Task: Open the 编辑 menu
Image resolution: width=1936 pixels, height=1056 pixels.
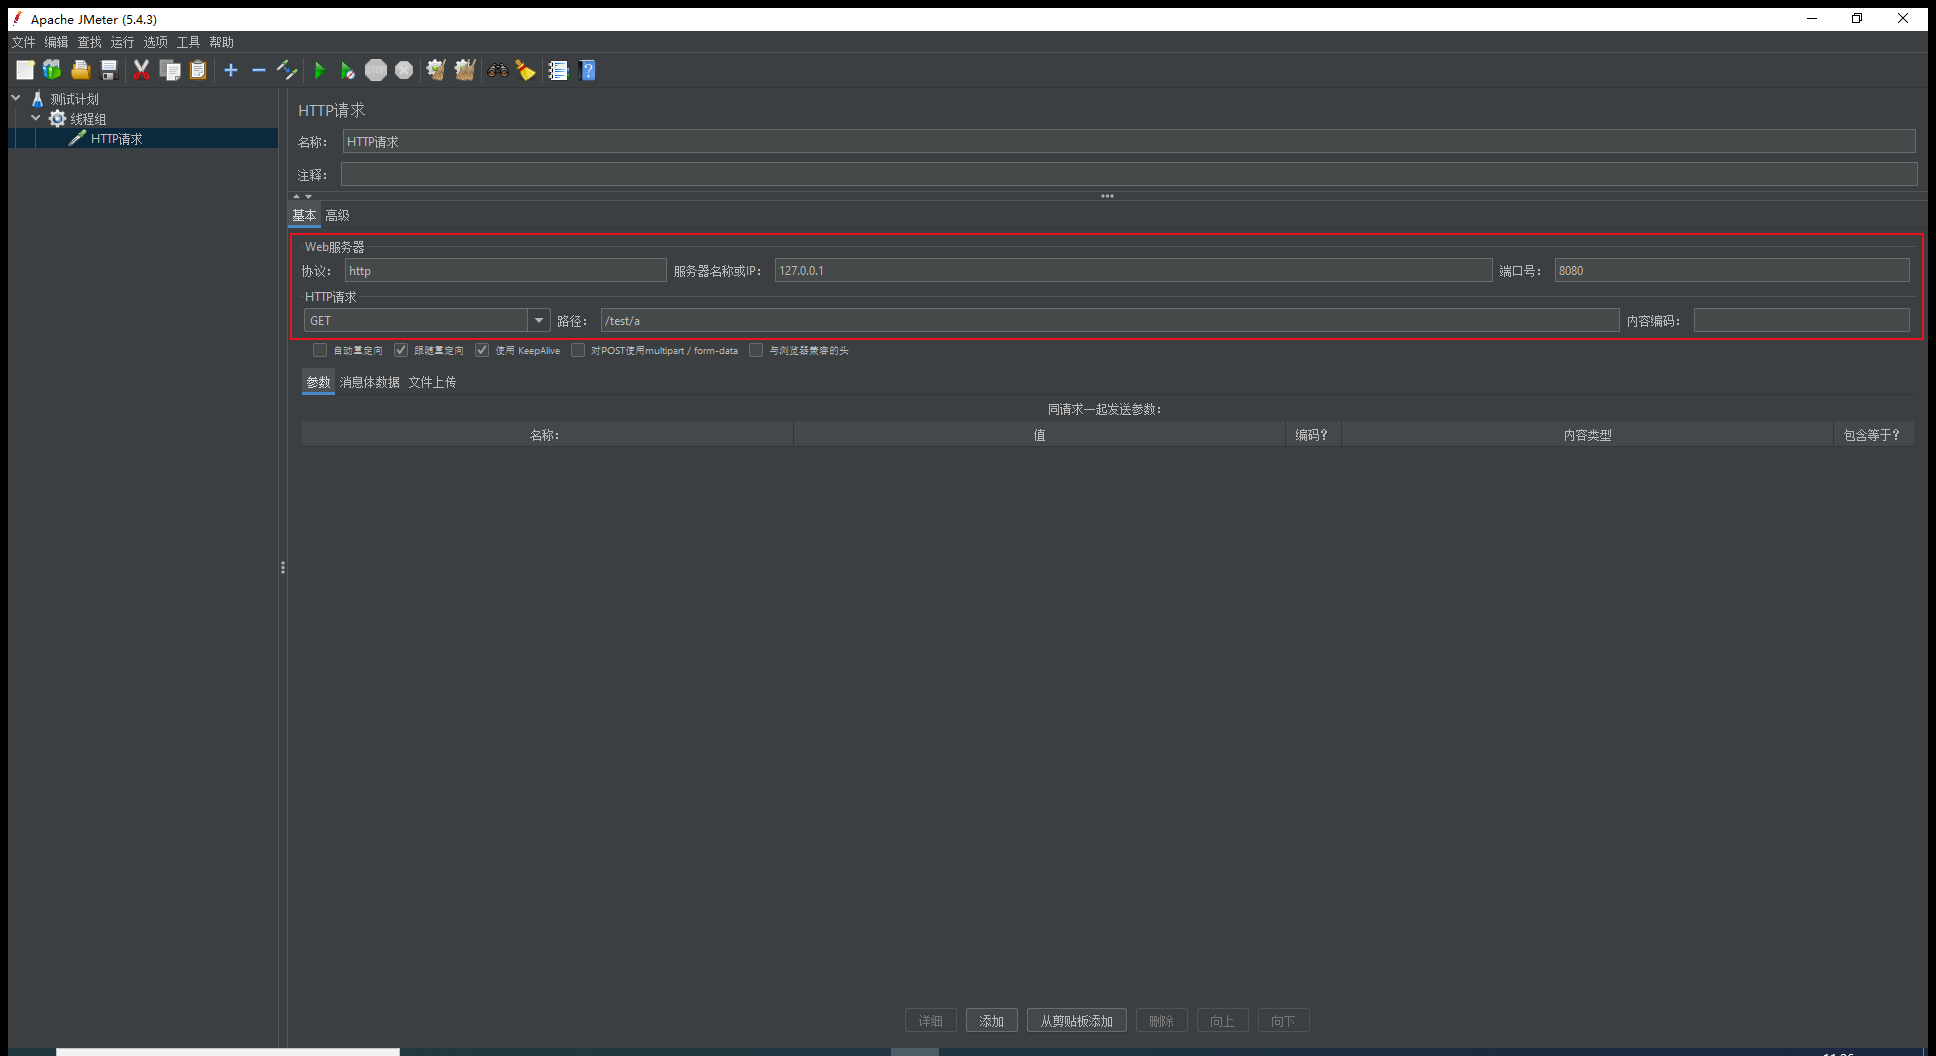Action: [56, 42]
